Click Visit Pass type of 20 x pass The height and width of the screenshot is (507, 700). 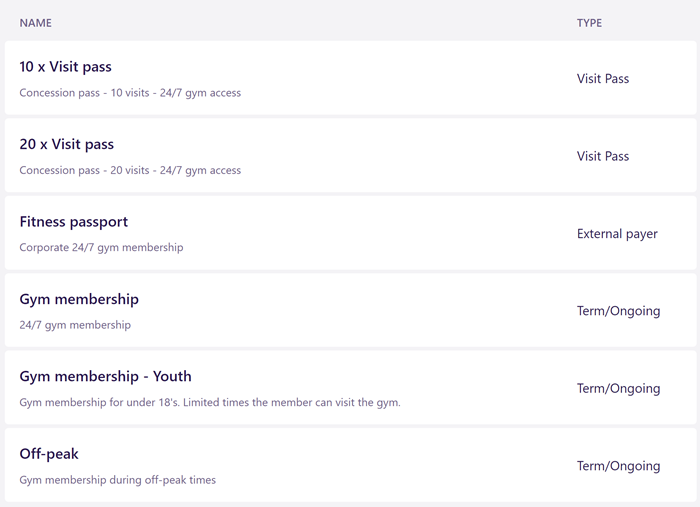point(603,157)
